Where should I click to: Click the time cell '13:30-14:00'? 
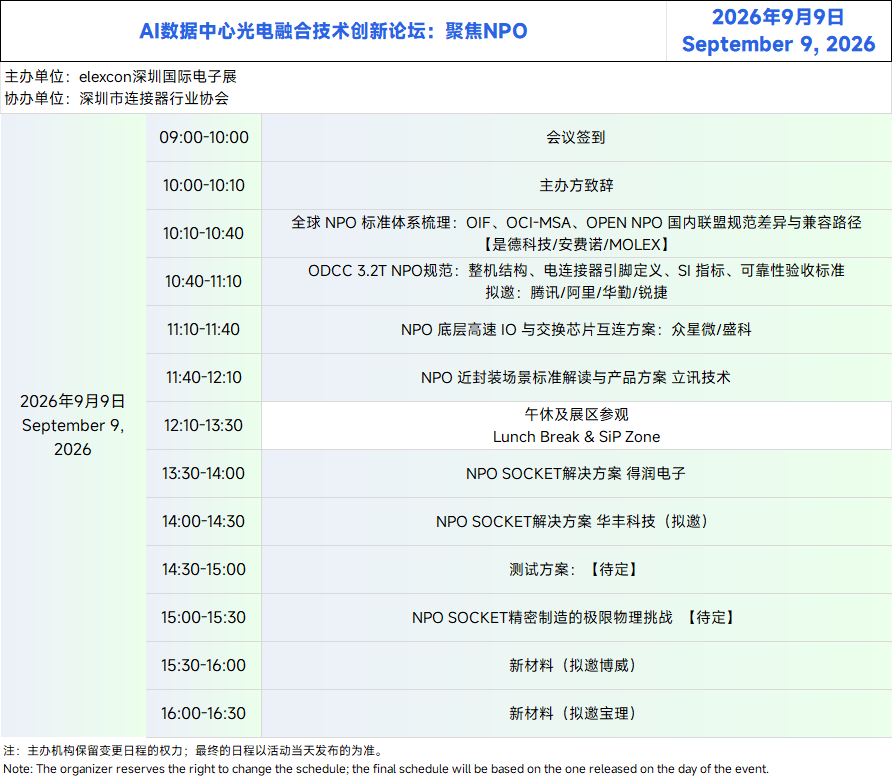point(204,473)
